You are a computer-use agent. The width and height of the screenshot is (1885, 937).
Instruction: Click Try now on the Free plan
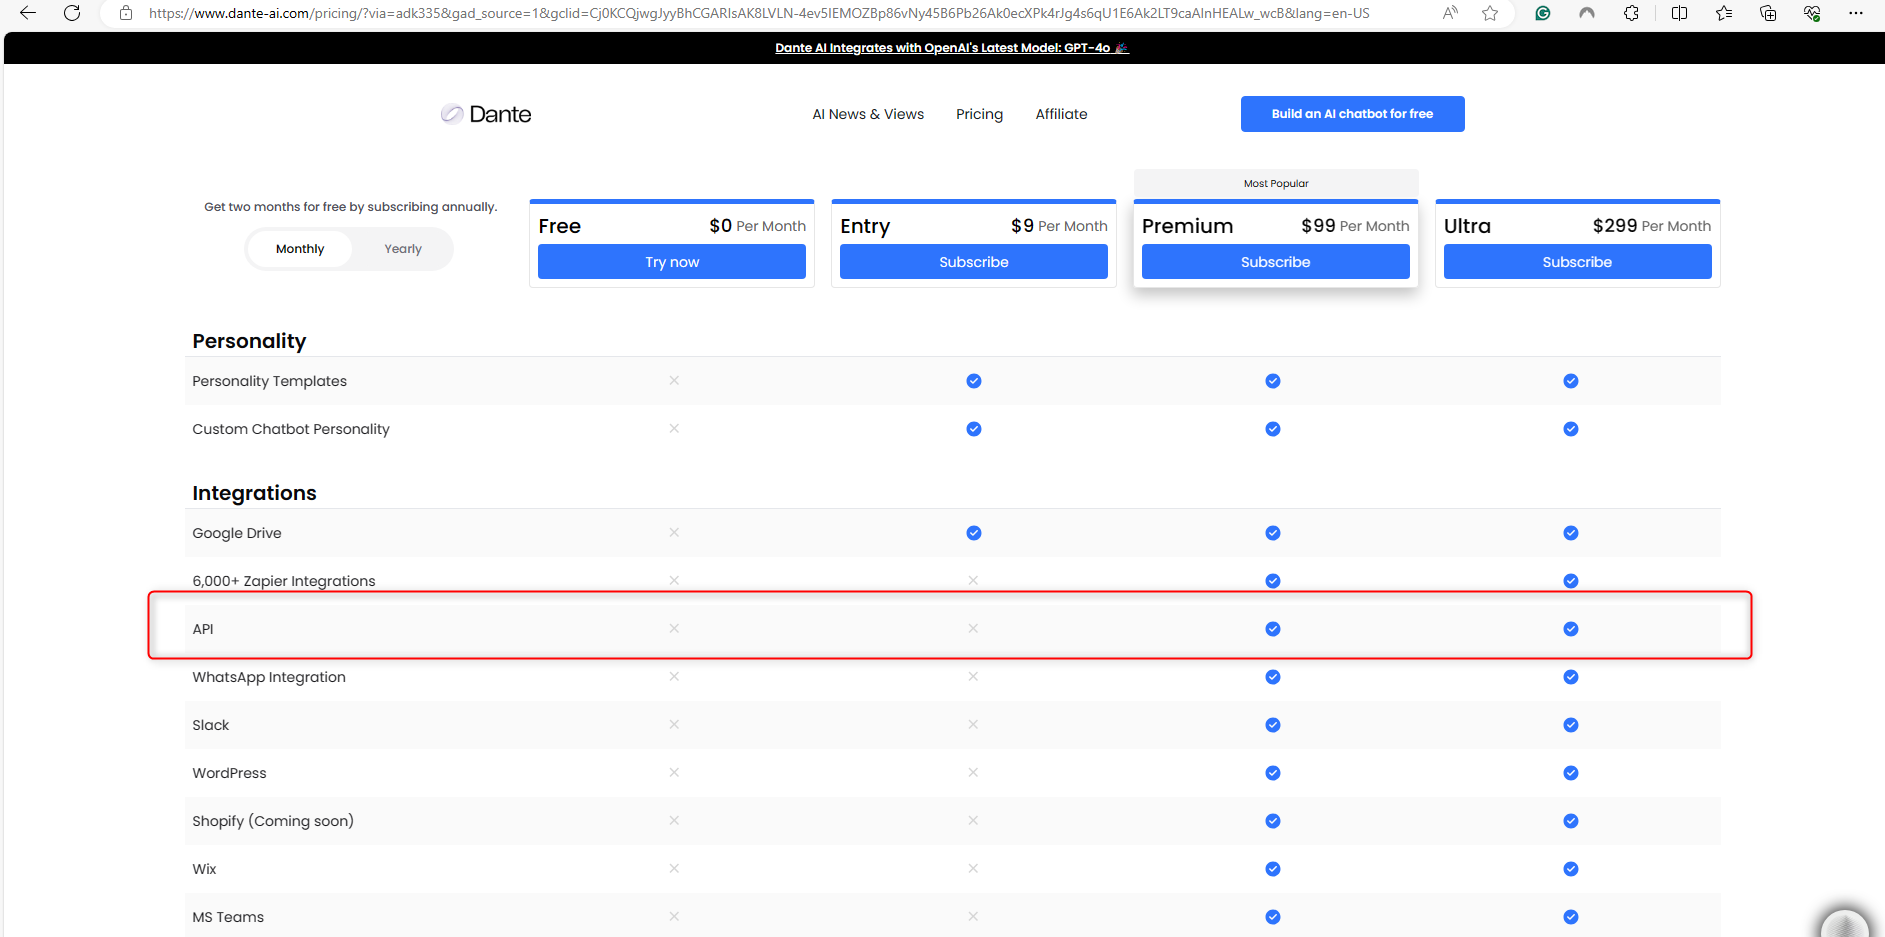coord(672,262)
